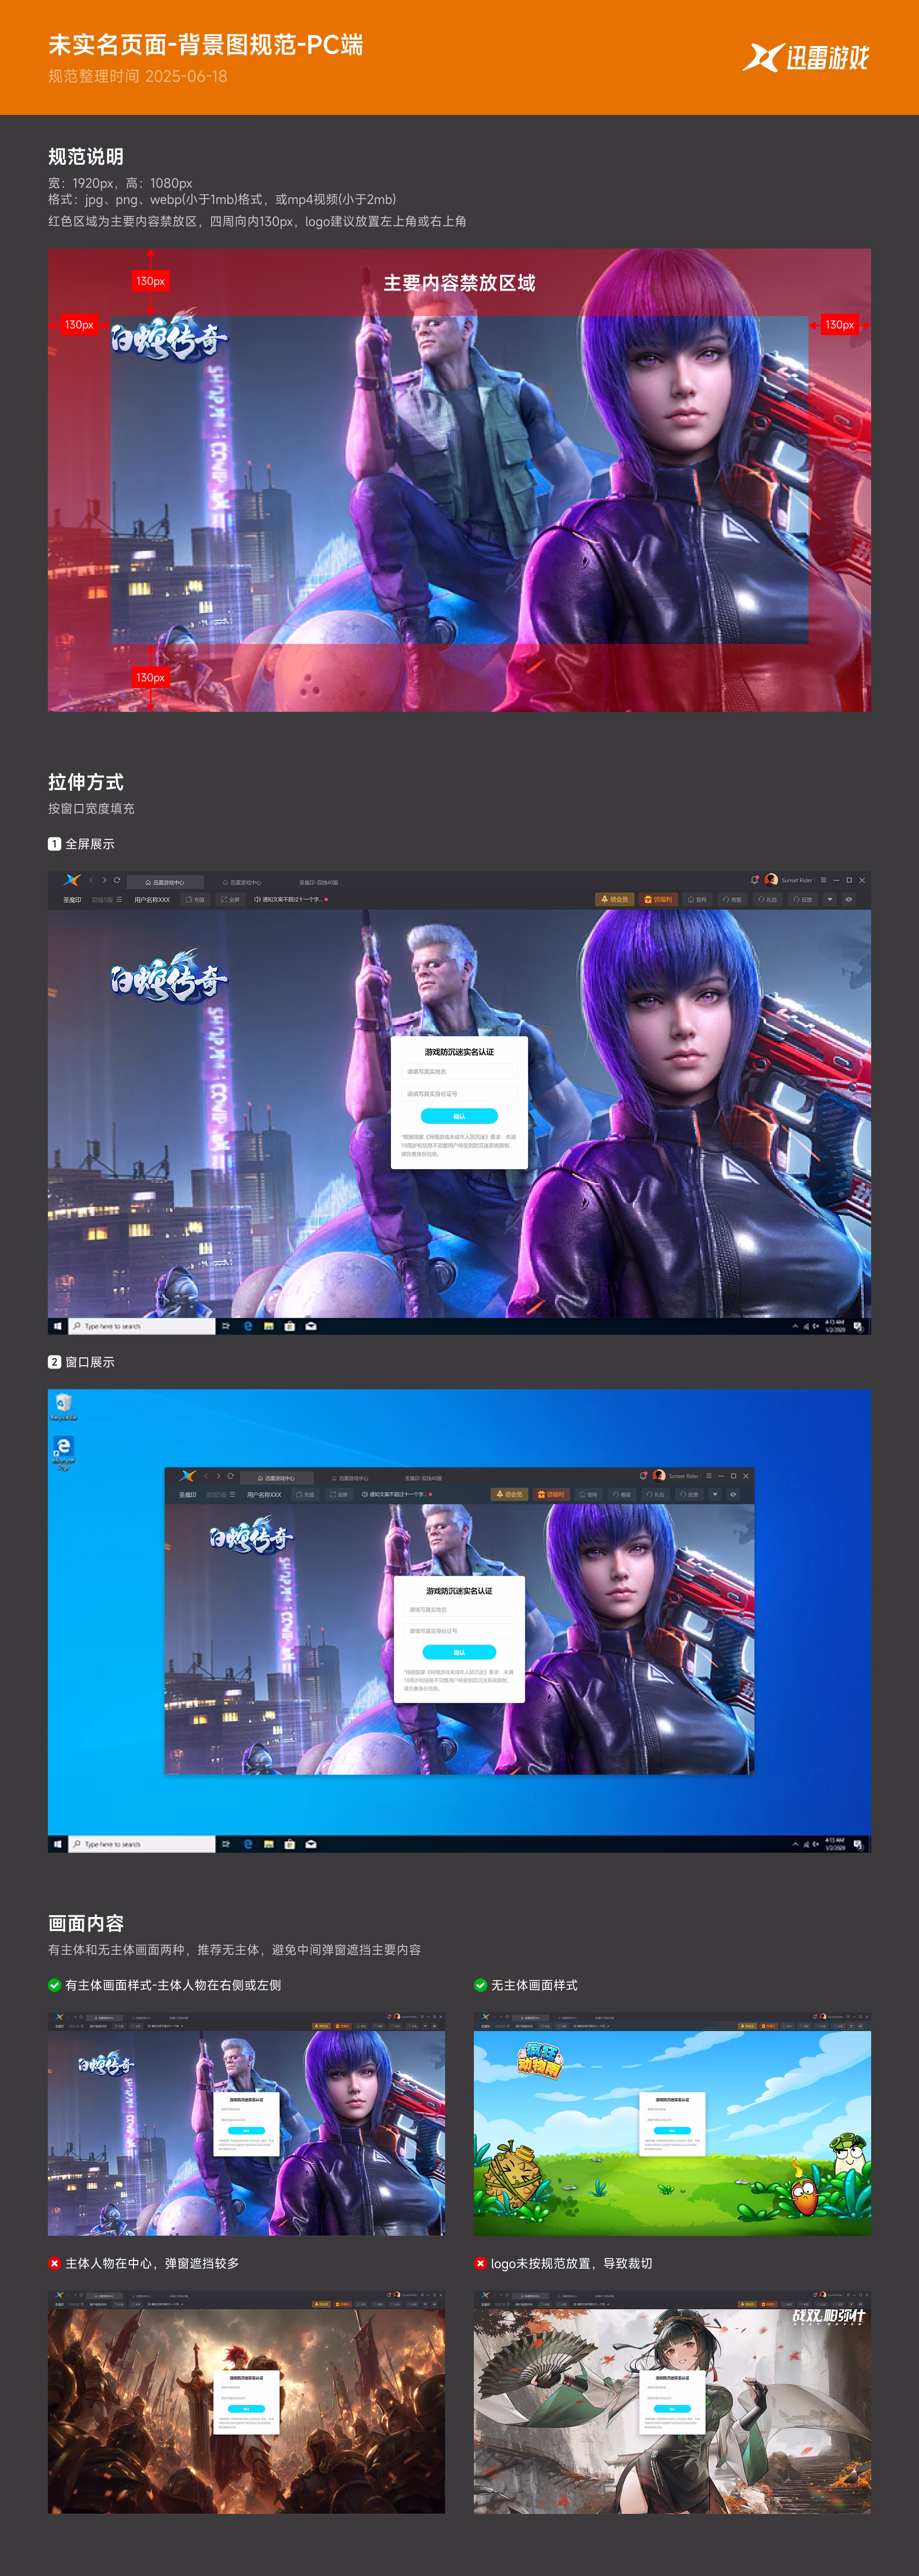The width and height of the screenshot is (919, 2576).
Task: Click back arrow in windowed demo titlebar
Action: tap(206, 1476)
